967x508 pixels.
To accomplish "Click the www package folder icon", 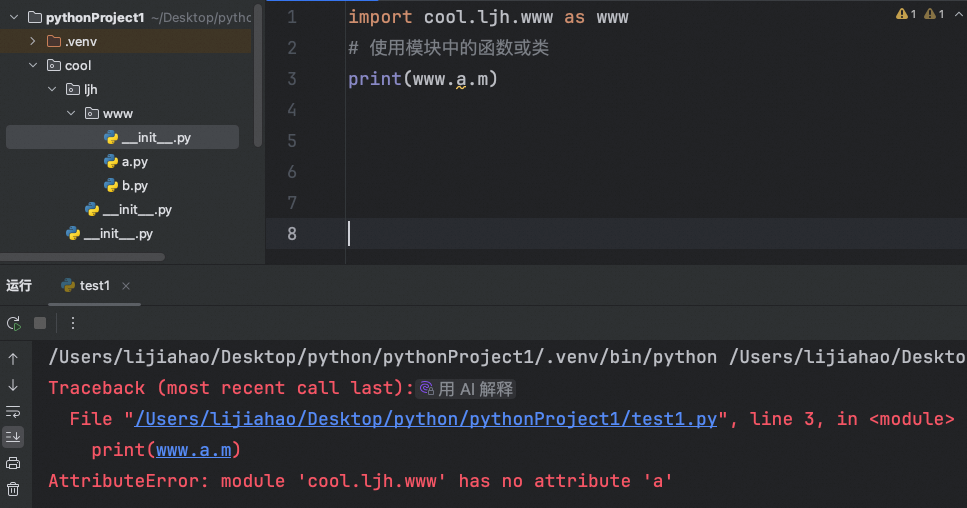I will pos(92,113).
